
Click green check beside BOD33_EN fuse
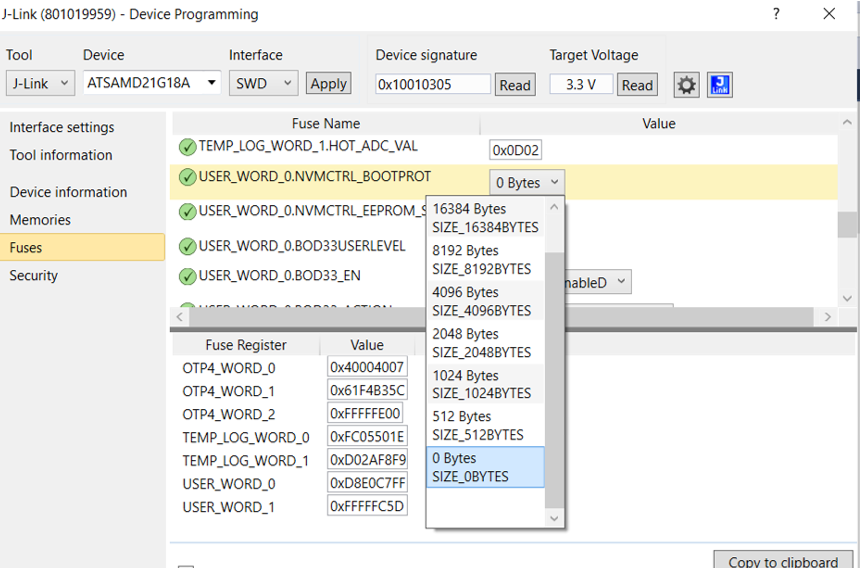tap(187, 276)
